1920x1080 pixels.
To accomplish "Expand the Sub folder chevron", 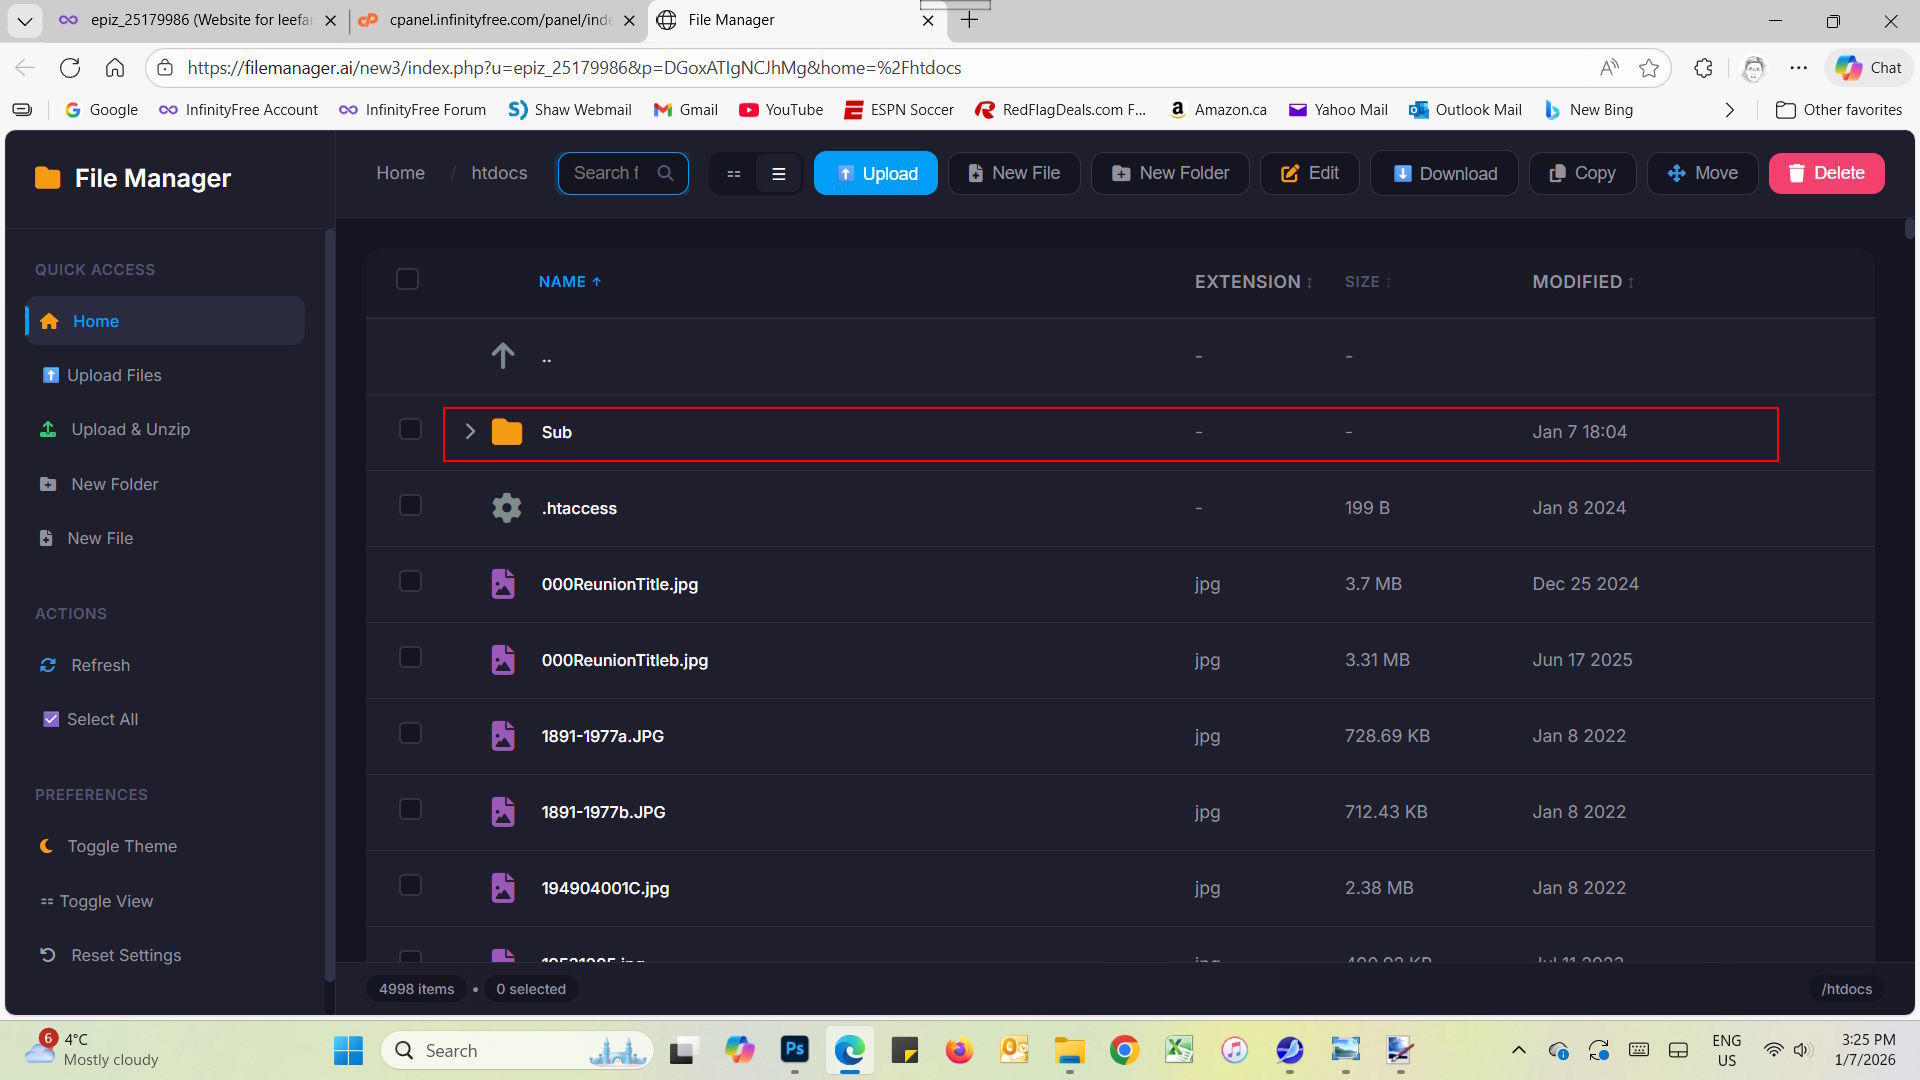I will coord(470,432).
